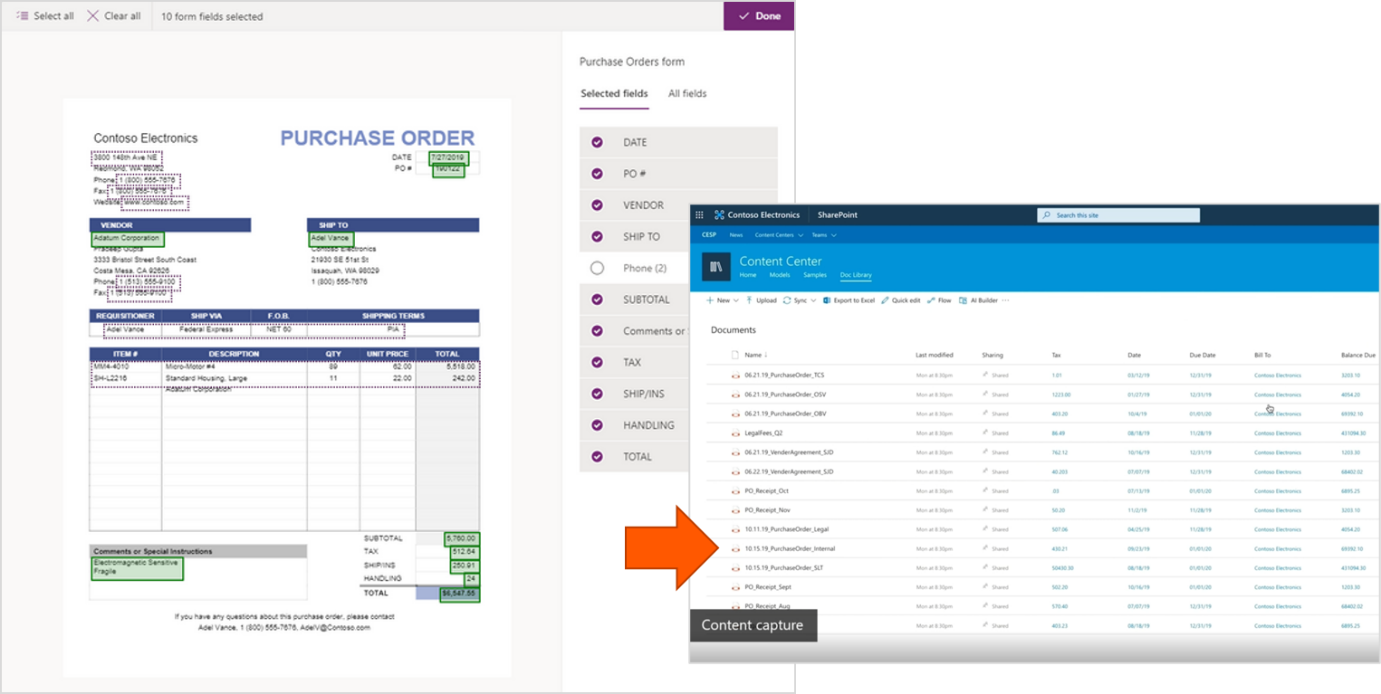Screen dimensions: 1381x694
Task: Select the www.contoso.com website box
Action: pyautogui.click(x=154, y=202)
